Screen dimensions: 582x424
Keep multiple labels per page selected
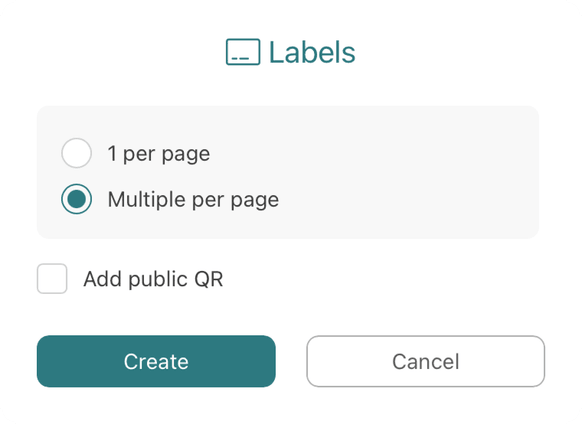coord(76,199)
